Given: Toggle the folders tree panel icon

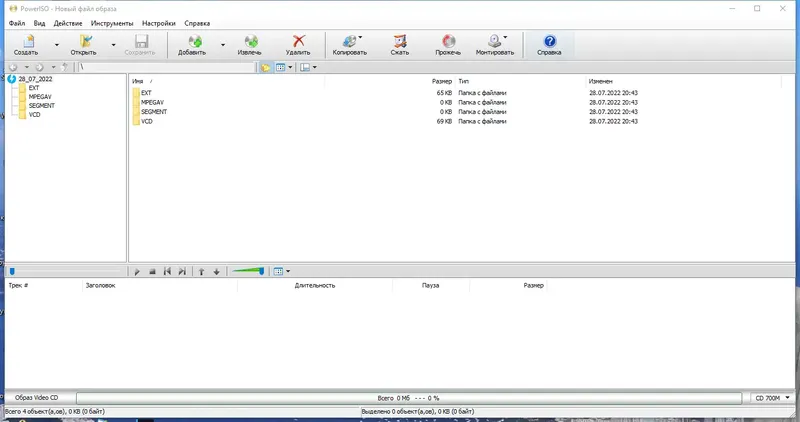Looking at the screenshot, I should tap(266, 67).
